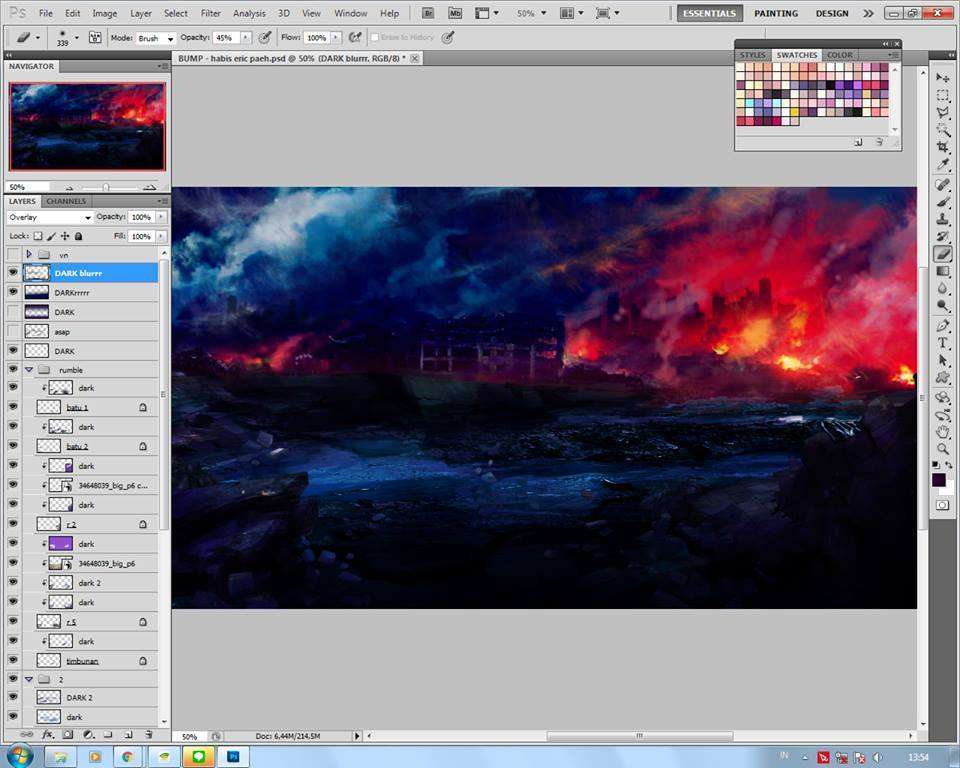Activate the Hand tool
The height and width of the screenshot is (768, 960).
coord(943,432)
